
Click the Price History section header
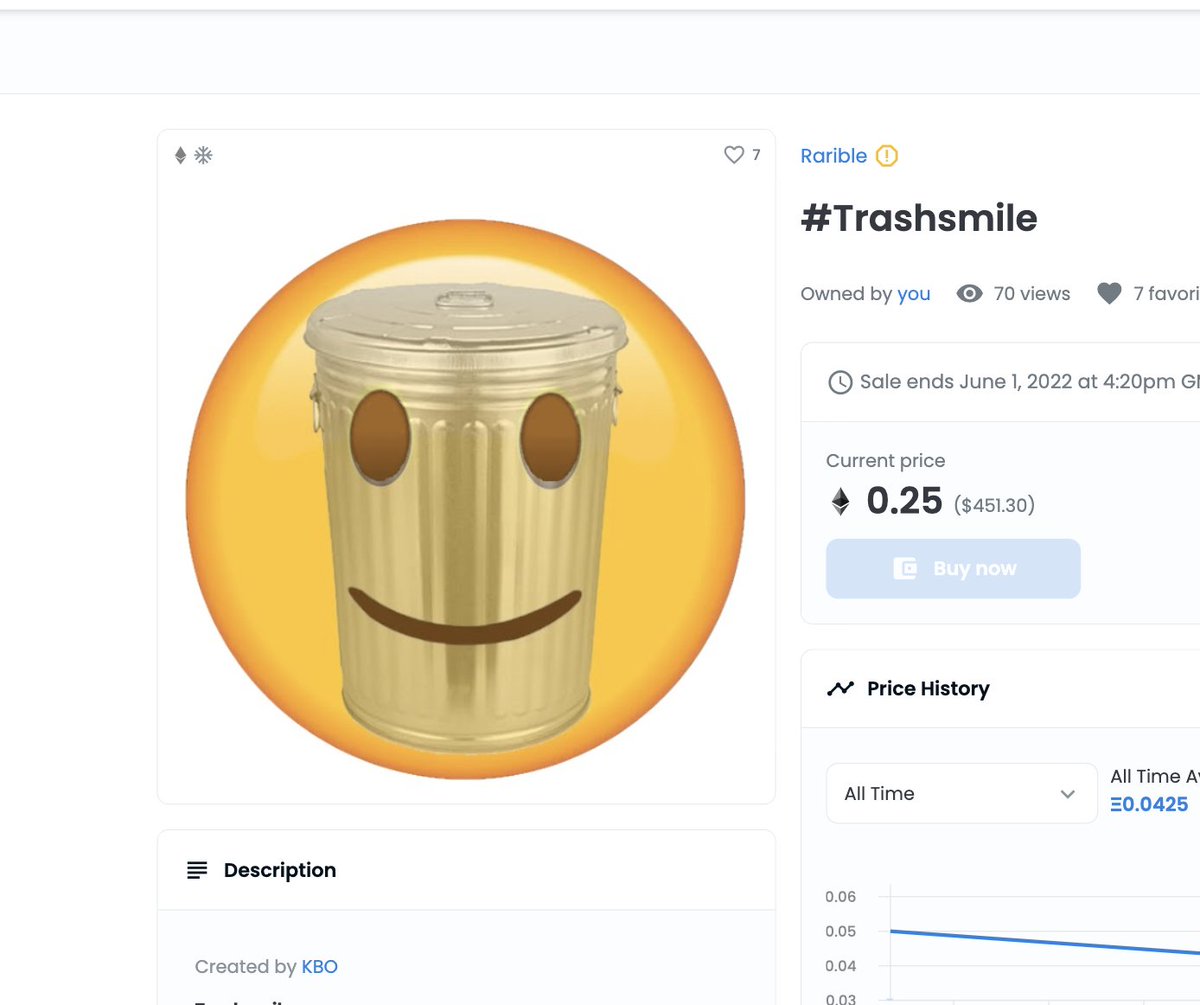pos(1000,689)
